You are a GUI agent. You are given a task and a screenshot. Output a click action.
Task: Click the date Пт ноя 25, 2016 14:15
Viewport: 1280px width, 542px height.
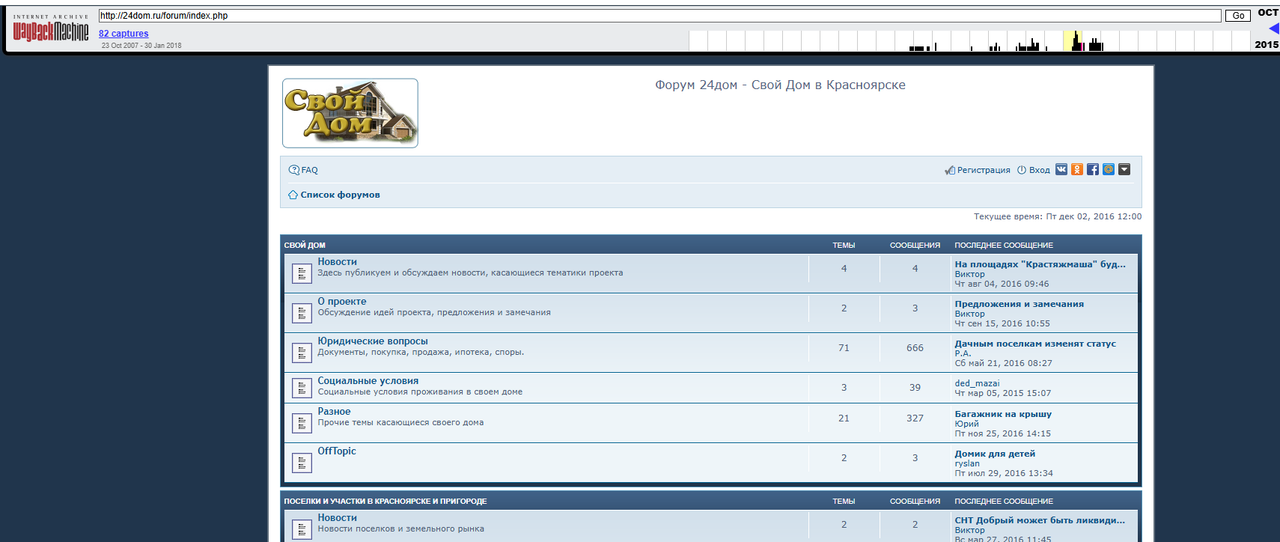(1003, 434)
